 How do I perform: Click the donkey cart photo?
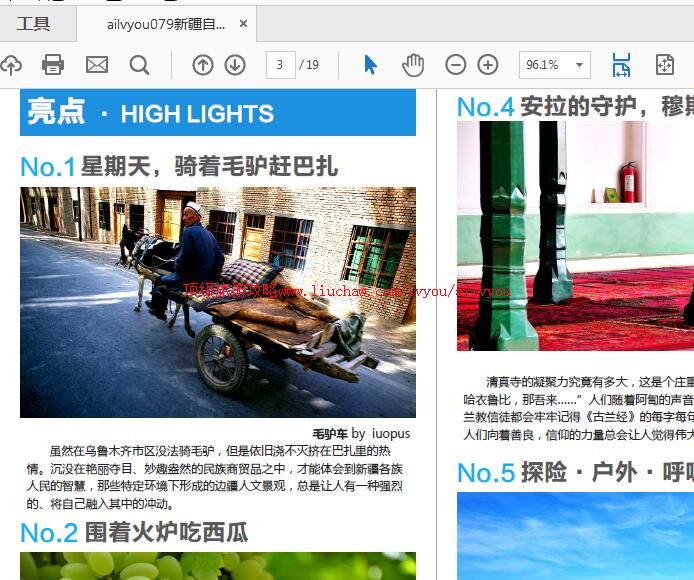coord(218,302)
